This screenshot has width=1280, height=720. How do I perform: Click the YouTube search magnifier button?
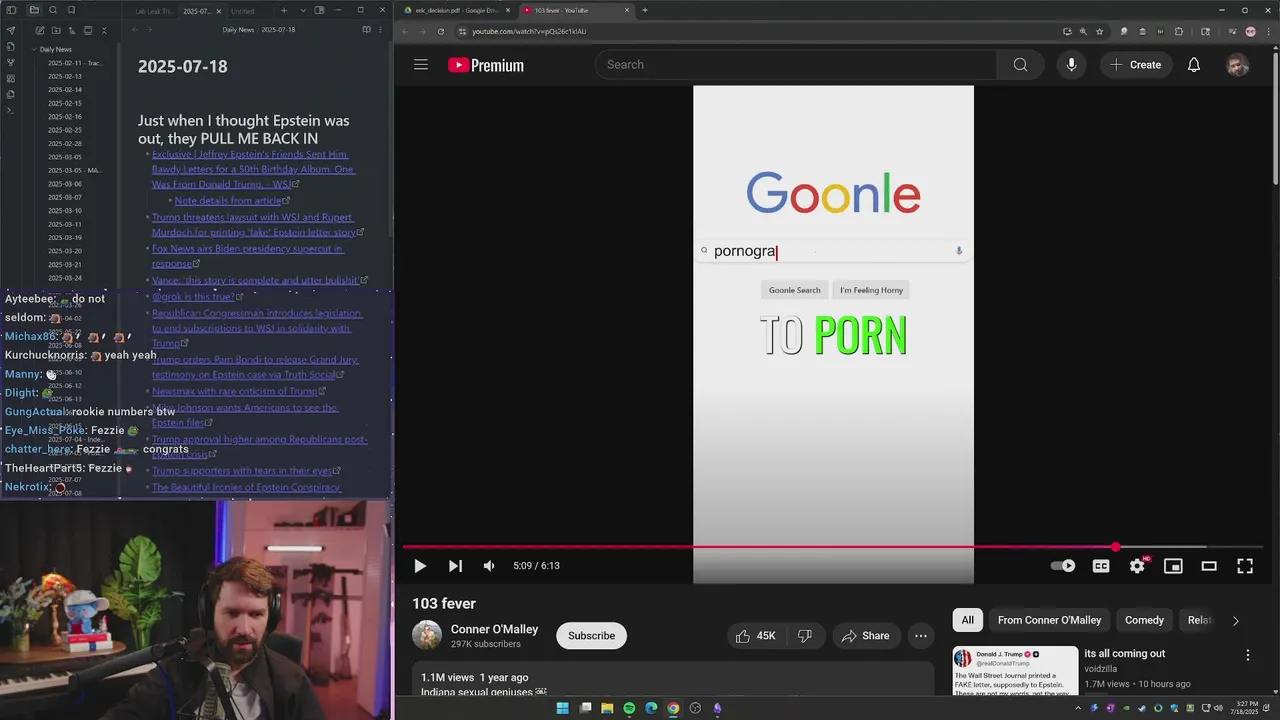pyautogui.click(x=1020, y=65)
